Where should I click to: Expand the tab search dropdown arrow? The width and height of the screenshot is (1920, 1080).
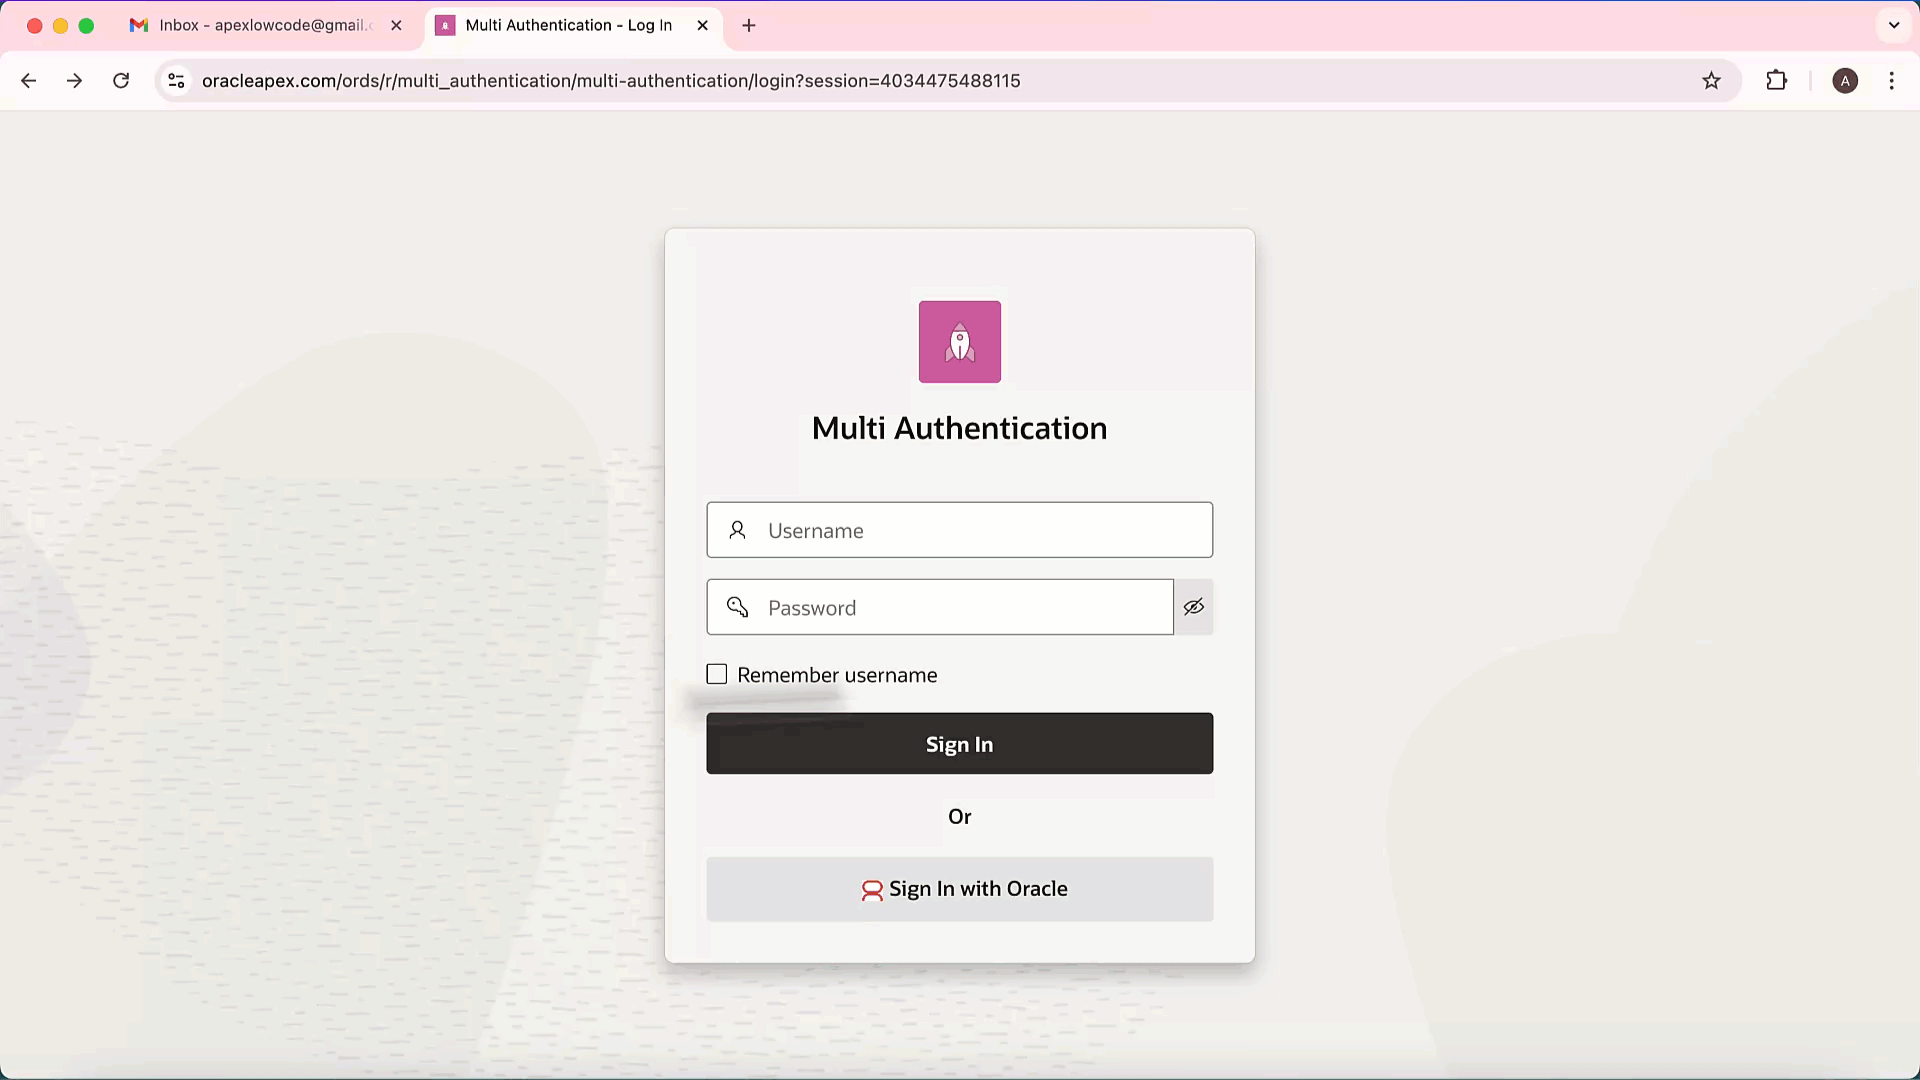(1893, 26)
